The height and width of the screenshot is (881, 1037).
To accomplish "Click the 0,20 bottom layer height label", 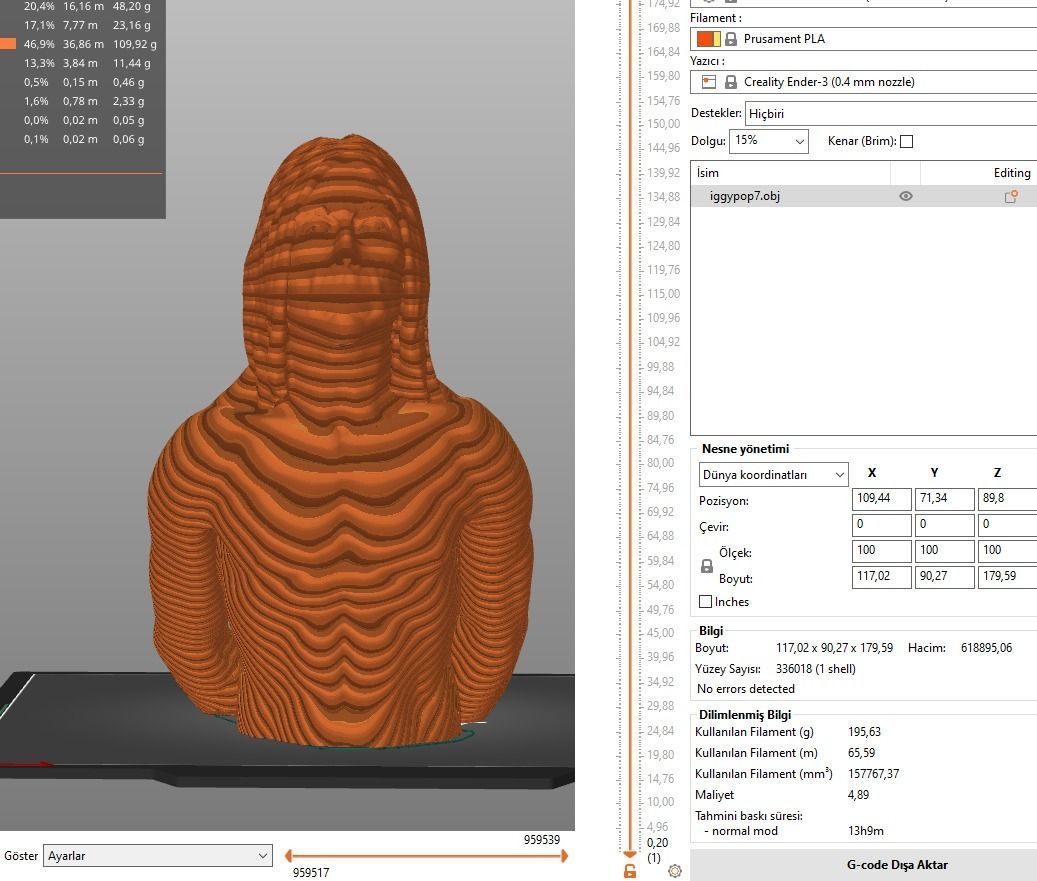I will coord(657,843).
